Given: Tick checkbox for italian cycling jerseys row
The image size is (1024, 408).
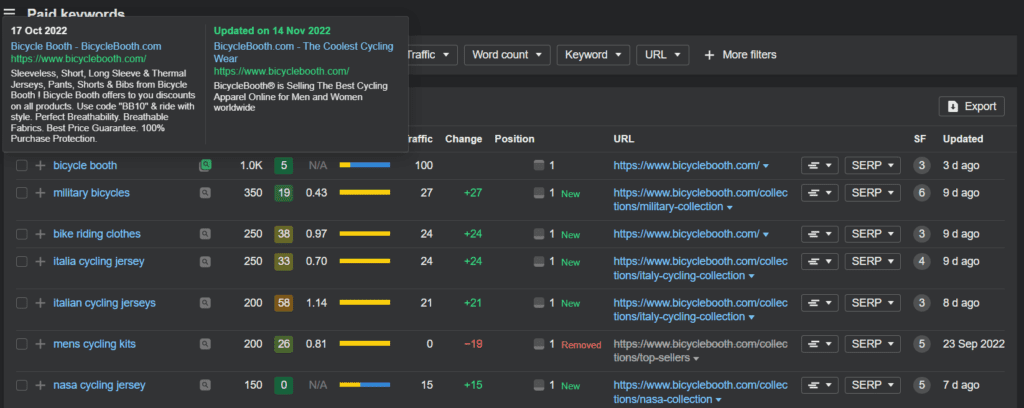Looking at the screenshot, I should [x=22, y=303].
